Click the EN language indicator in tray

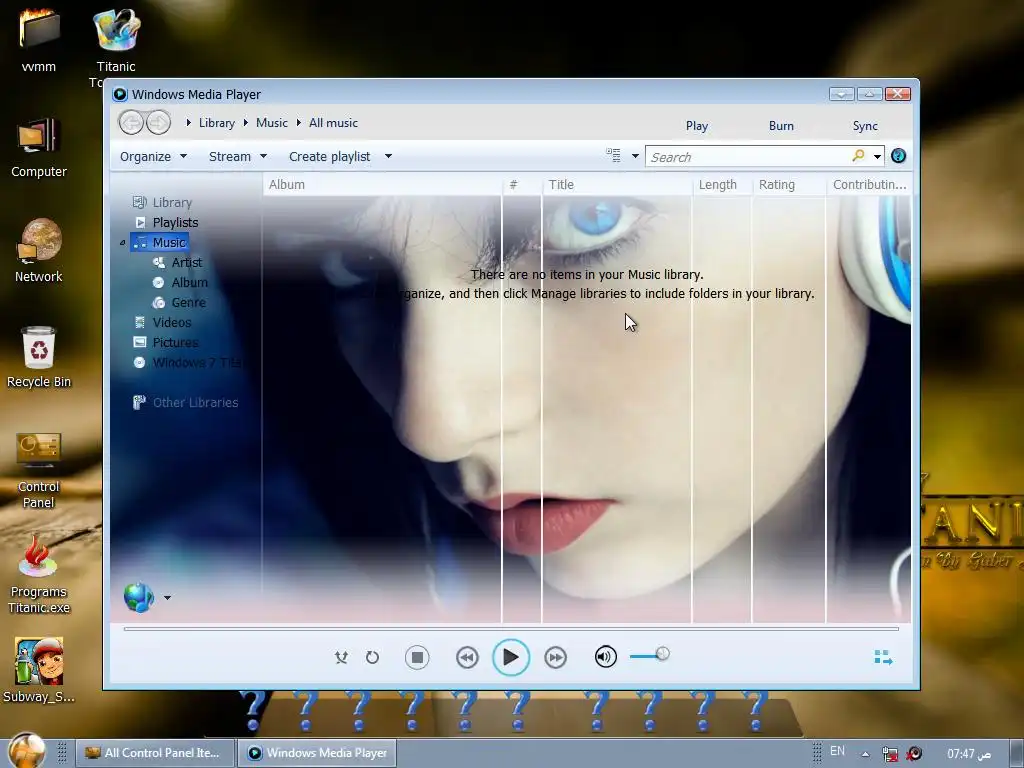(837, 751)
